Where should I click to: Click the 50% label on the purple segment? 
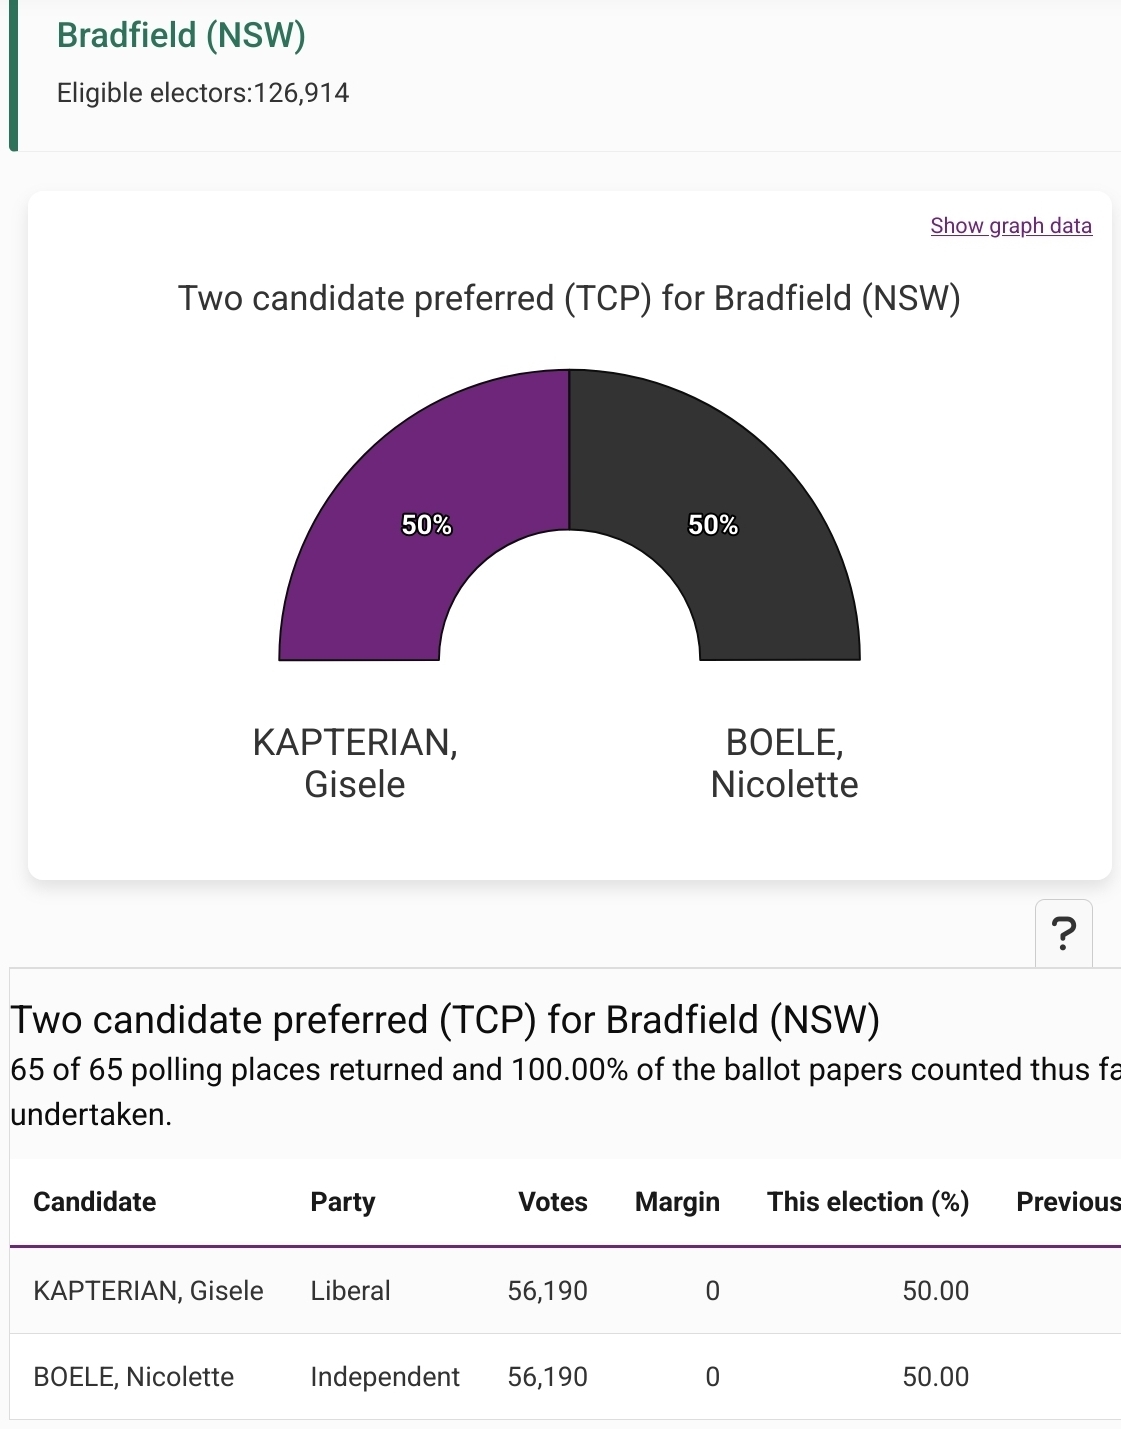click(427, 525)
